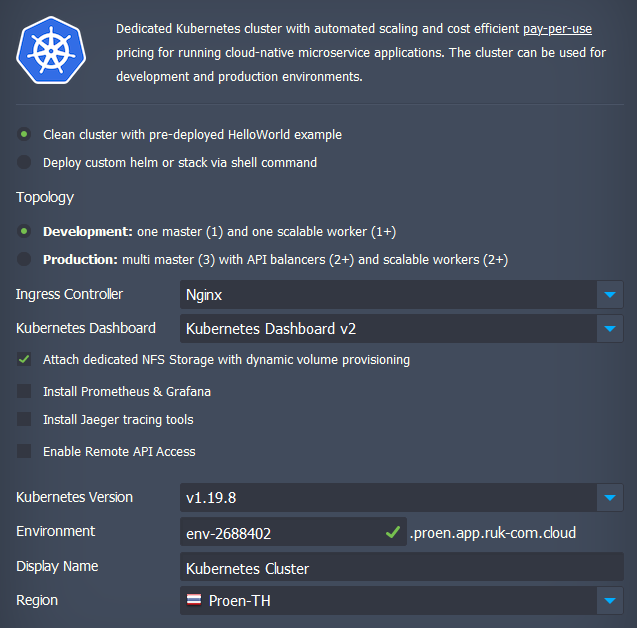Expand the Ingress Controller dropdown

pos(609,295)
